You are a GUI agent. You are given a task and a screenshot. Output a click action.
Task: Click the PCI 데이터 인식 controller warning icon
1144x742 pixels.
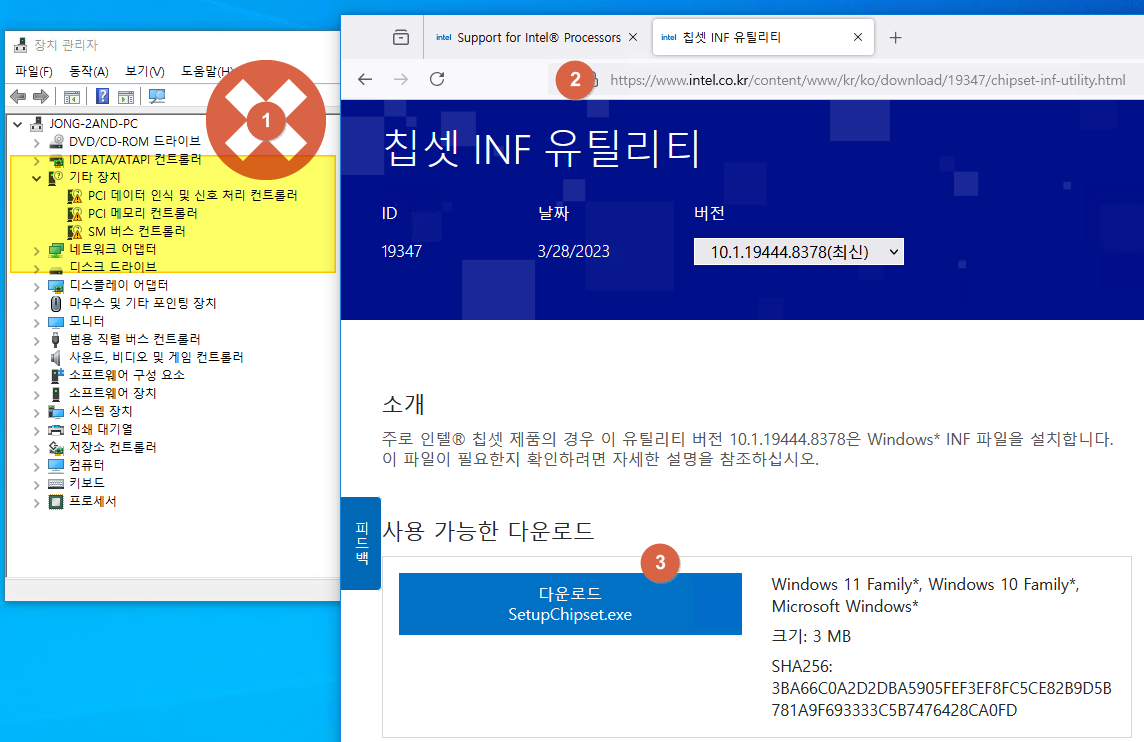click(x=74, y=196)
